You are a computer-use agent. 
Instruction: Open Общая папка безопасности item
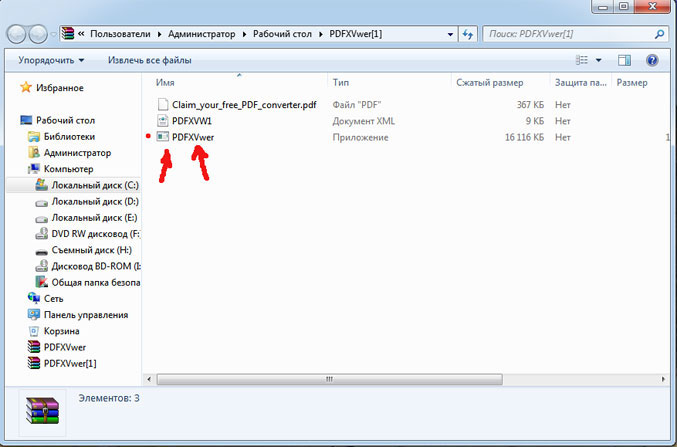click(x=96, y=282)
